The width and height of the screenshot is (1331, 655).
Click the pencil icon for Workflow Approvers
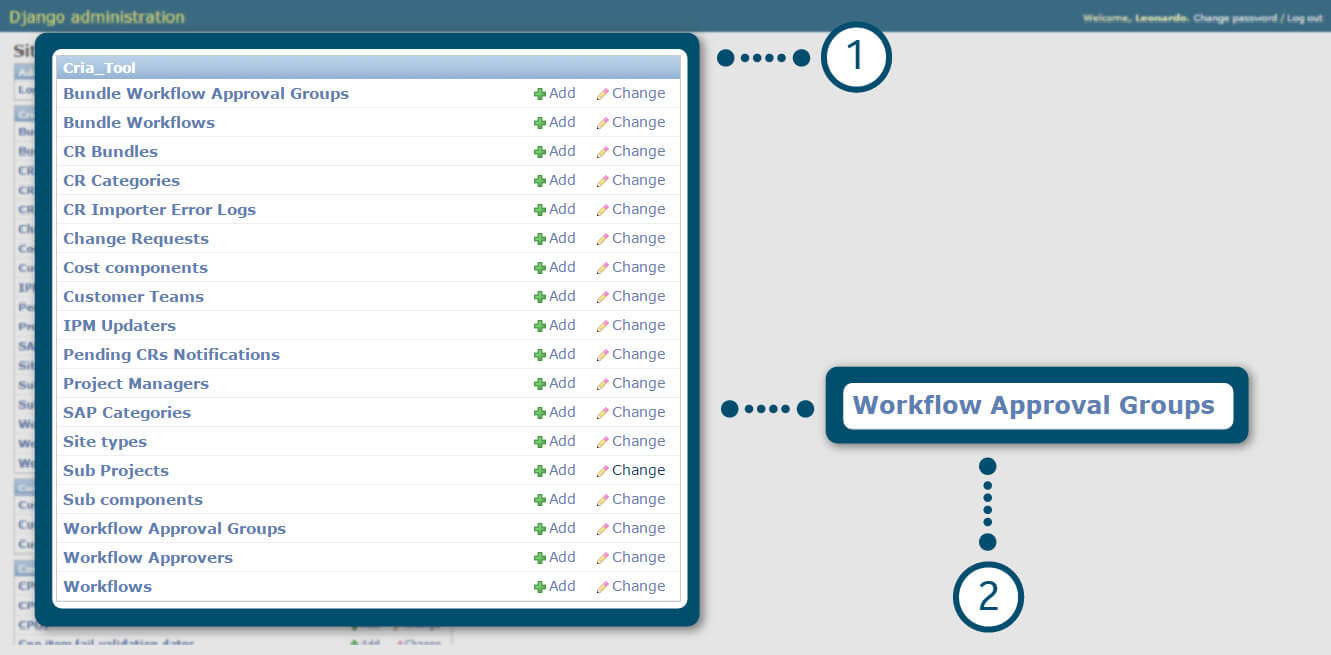pyautogui.click(x=602, y=558)
